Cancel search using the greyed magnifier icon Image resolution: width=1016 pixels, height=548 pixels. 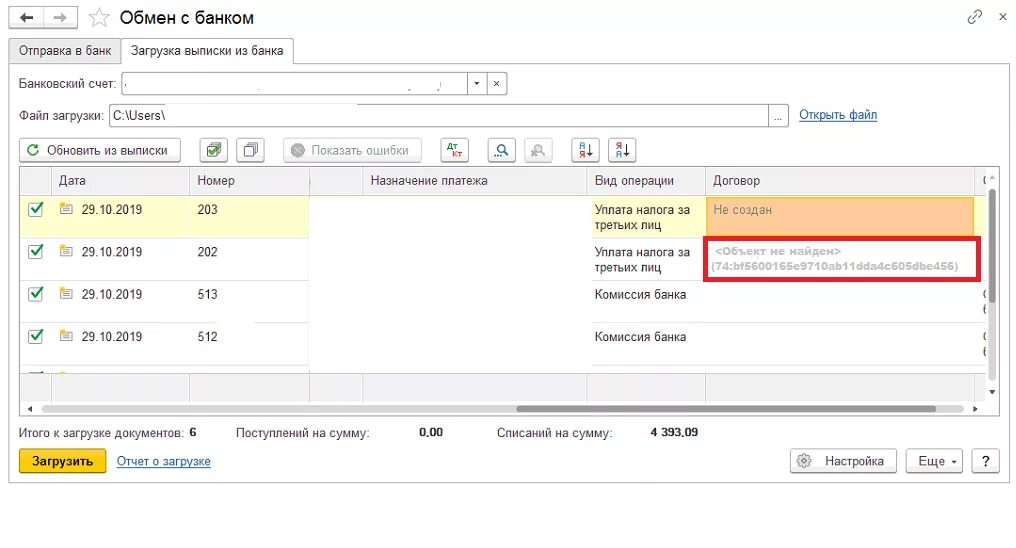(x=537, y=150)
